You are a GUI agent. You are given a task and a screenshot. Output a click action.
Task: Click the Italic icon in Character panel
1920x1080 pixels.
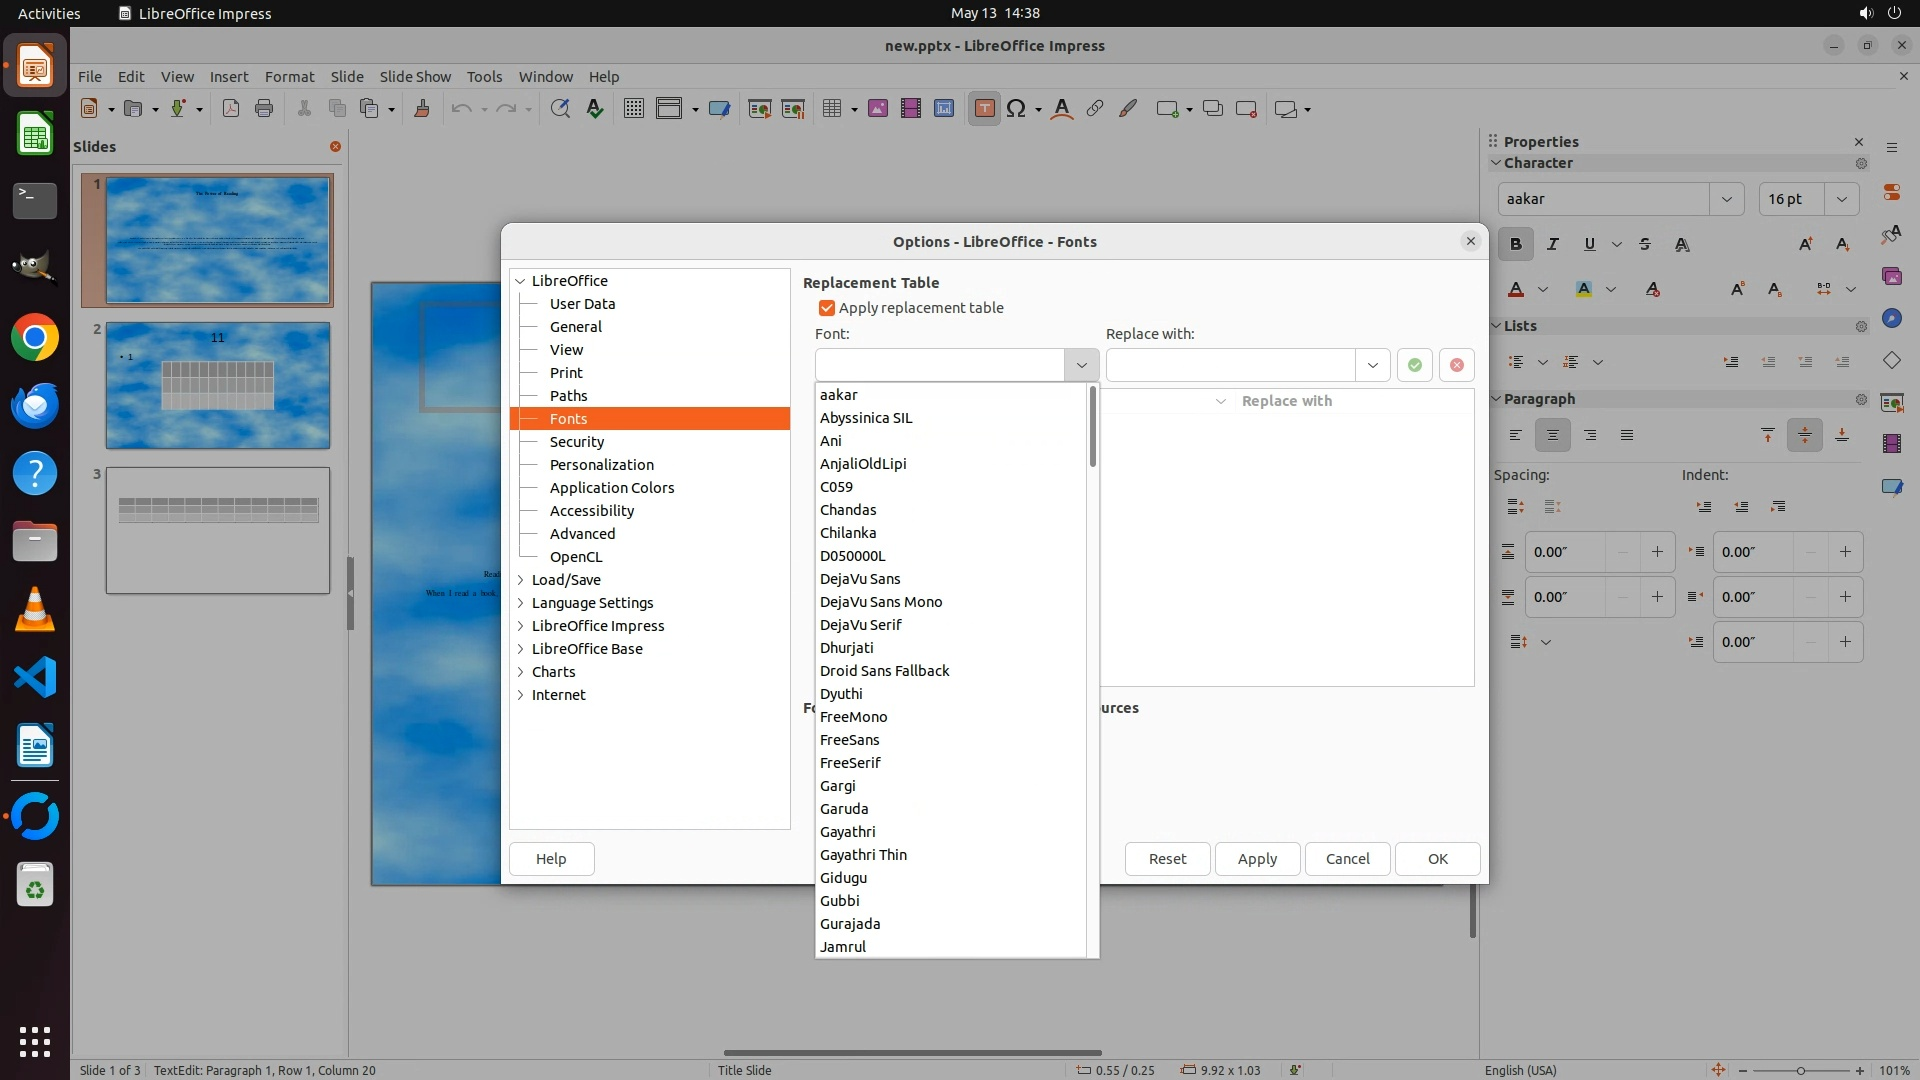pos(1553,244)
